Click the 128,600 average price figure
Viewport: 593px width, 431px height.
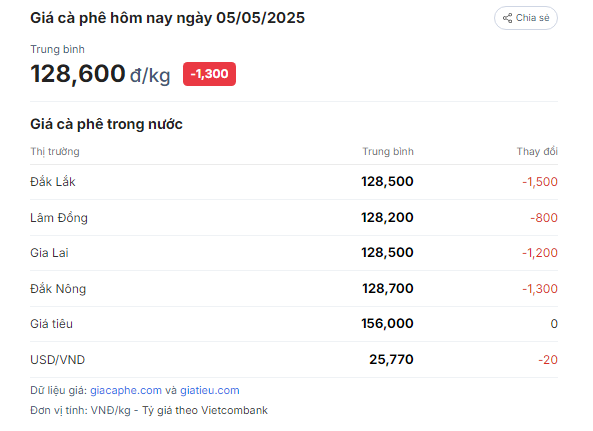click(78, 73)
